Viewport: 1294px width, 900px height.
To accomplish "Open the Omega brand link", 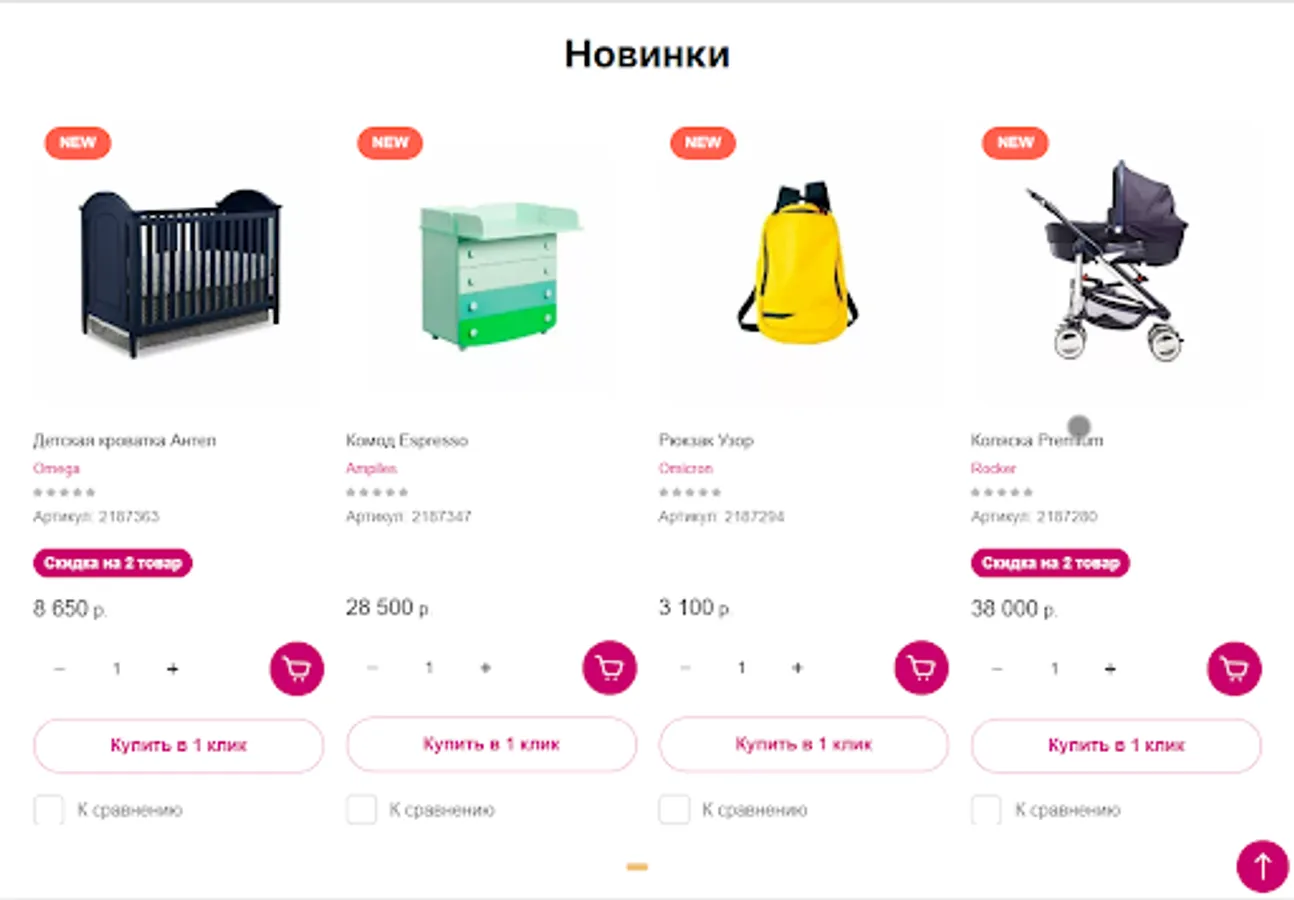I will (x=56, y=468).
